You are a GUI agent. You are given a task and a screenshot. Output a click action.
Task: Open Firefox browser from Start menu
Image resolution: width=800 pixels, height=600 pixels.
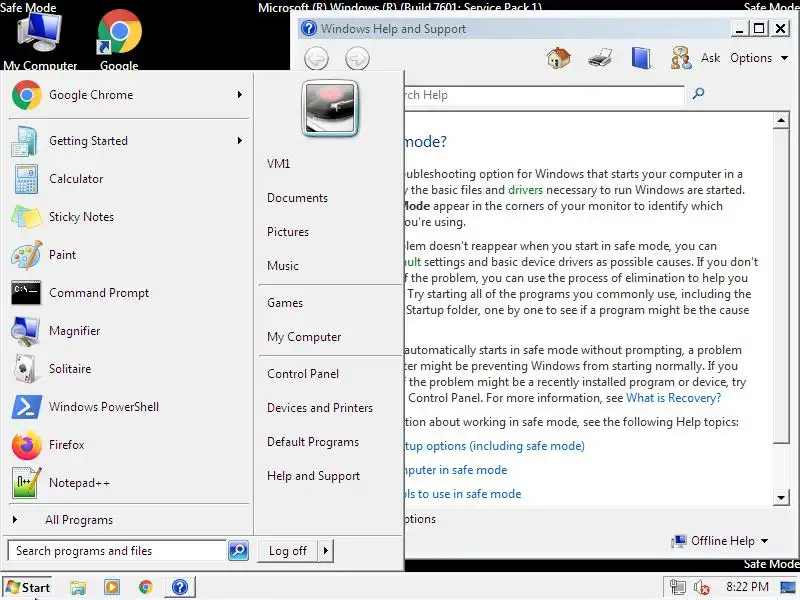pyautogui.click(x=129, y=445)
